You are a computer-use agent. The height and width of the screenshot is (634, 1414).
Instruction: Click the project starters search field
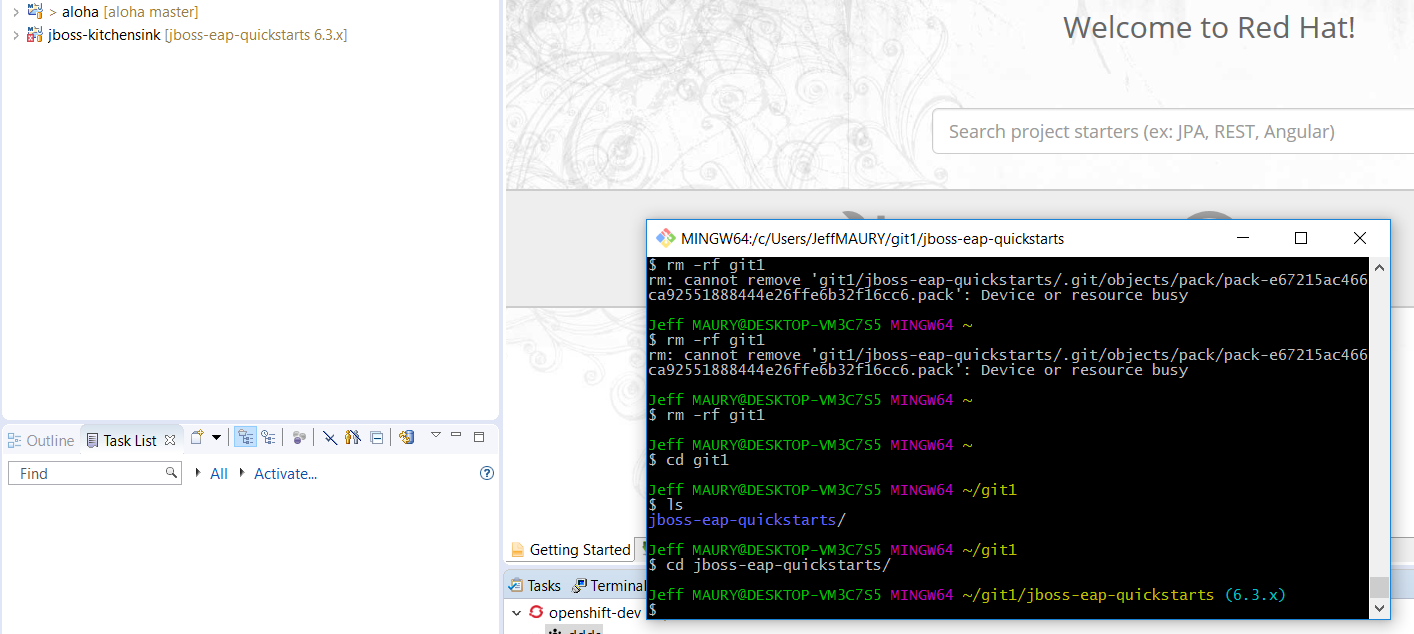click(x=1173, y=132)
